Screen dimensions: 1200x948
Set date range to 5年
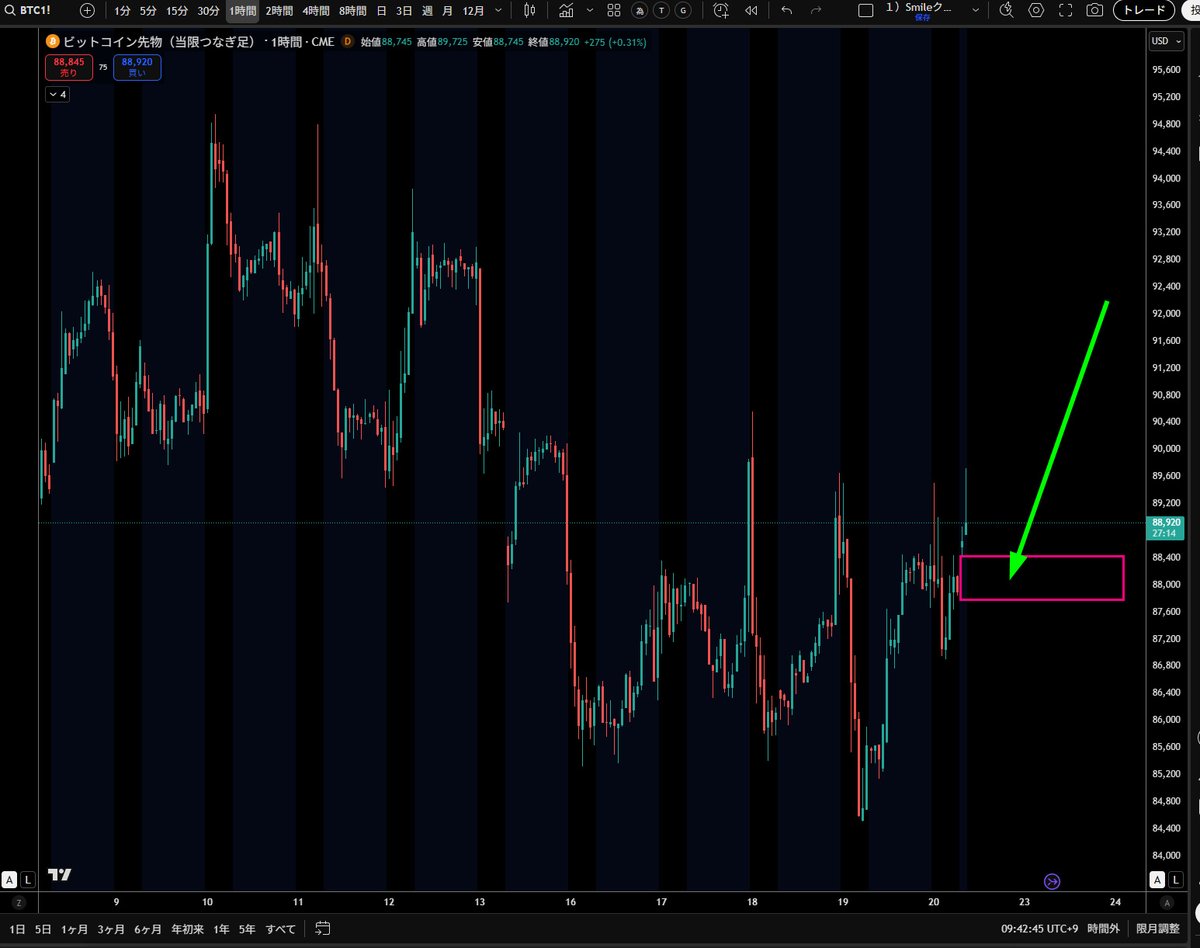tap(248, 929)
